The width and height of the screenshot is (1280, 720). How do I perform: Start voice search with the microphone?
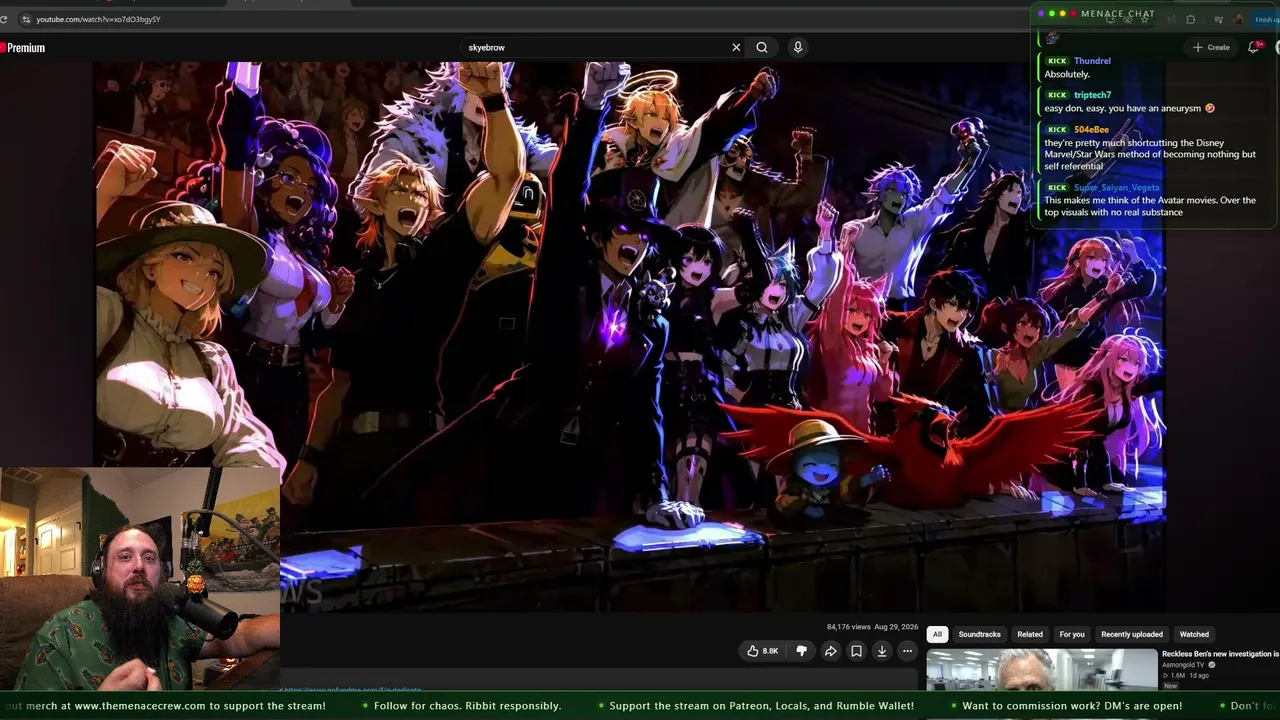[798, 47]
